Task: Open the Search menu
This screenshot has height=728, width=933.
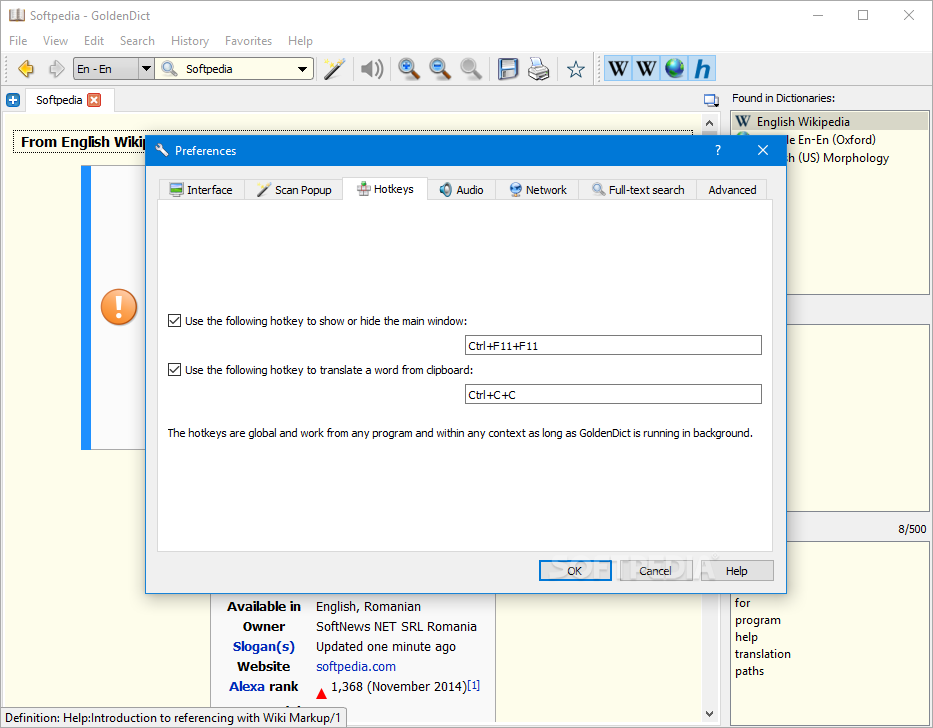Action: tap(137, 40)
